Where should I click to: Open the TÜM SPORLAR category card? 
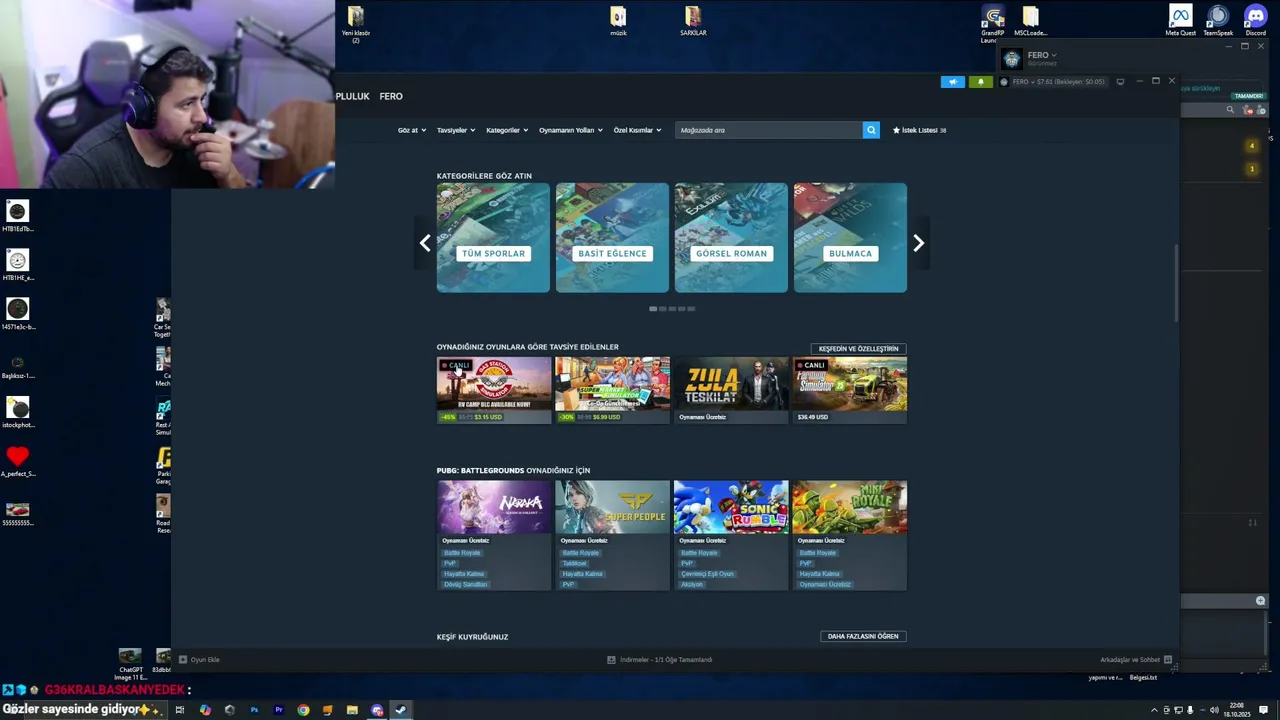493,238
